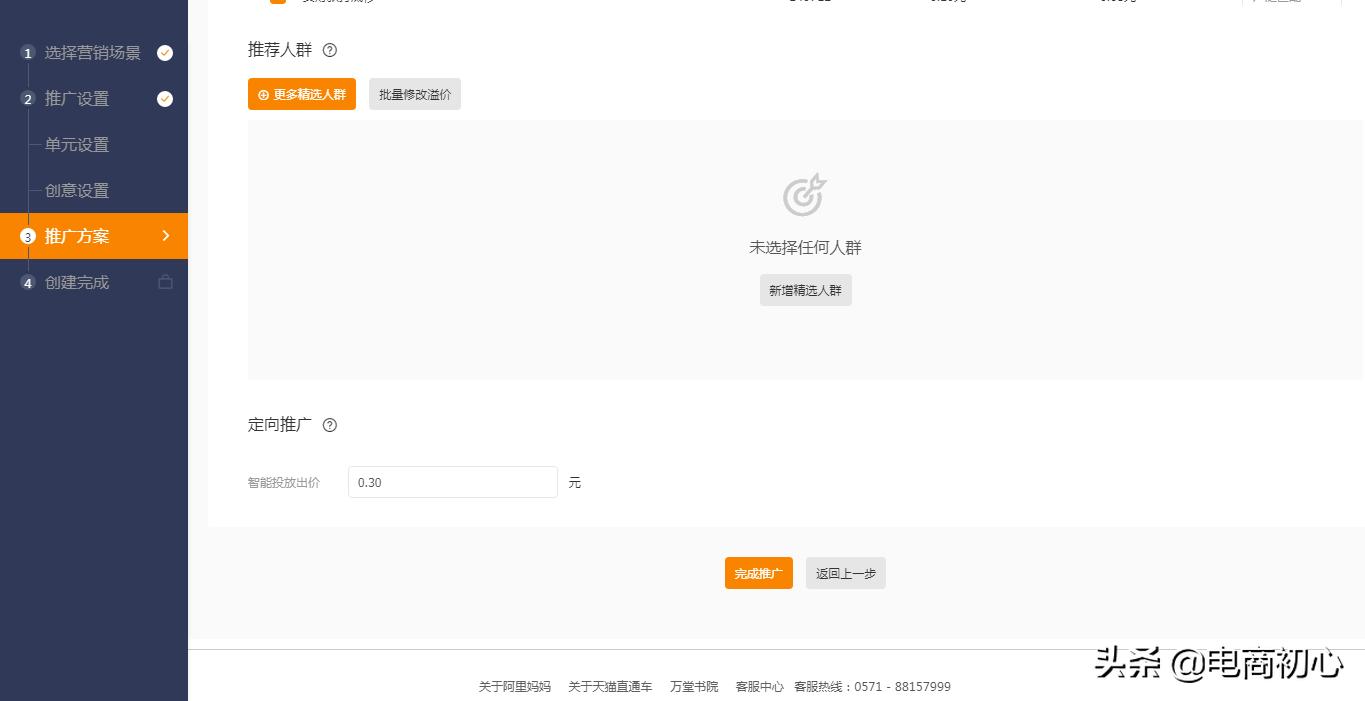
Task: Open the 定向推广 help question mark icon
Action: pyautogui.click(x=329, y=425)
